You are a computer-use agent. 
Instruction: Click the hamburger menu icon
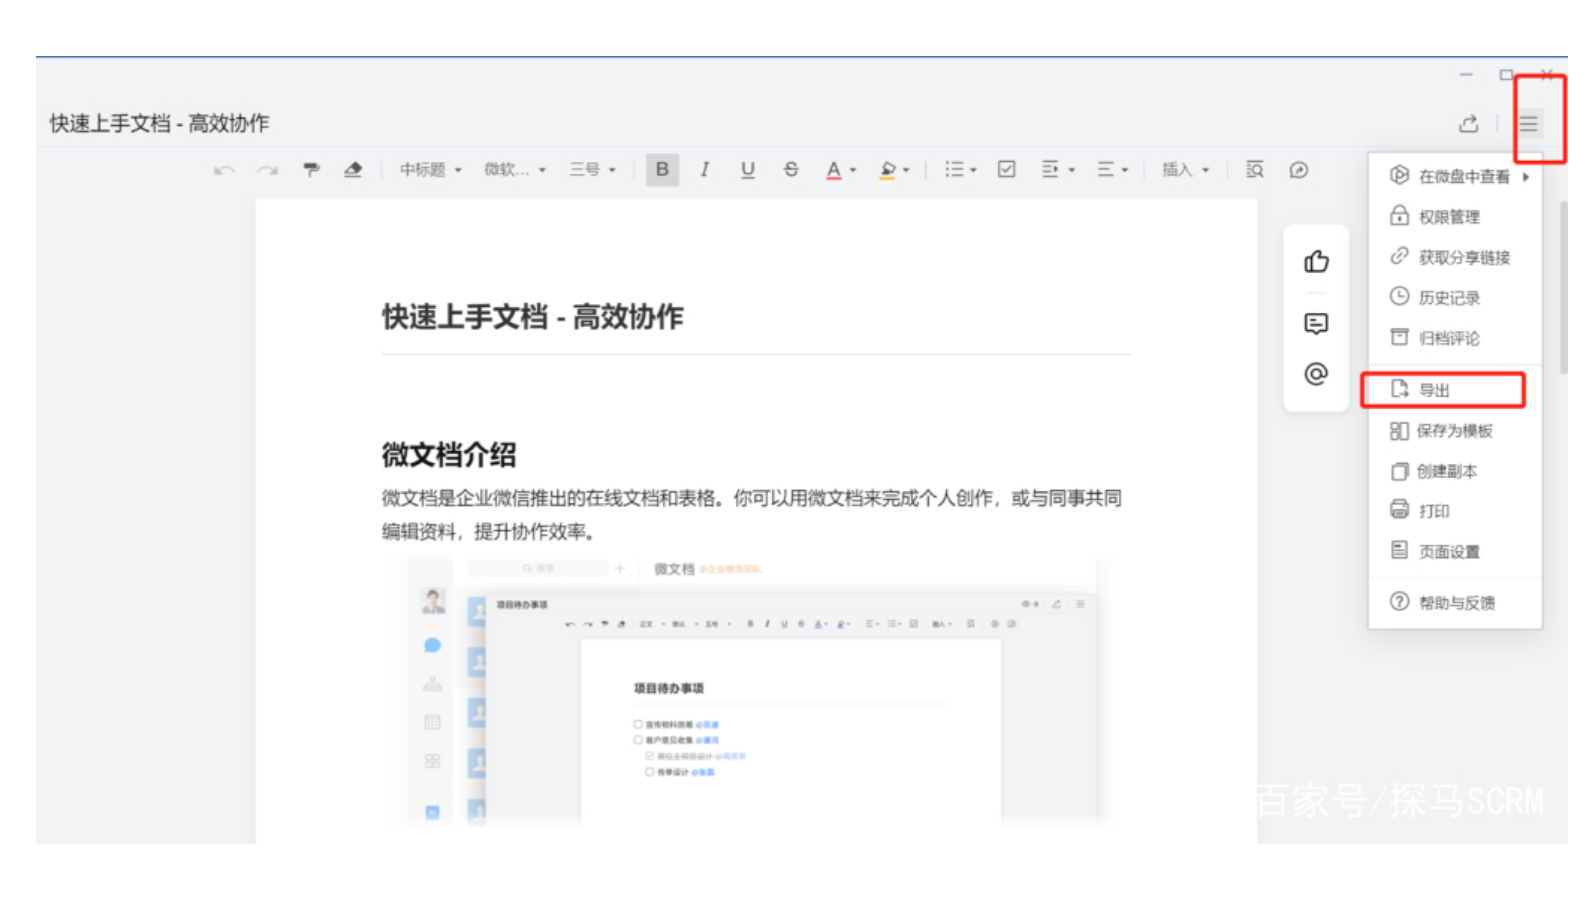1528,124
